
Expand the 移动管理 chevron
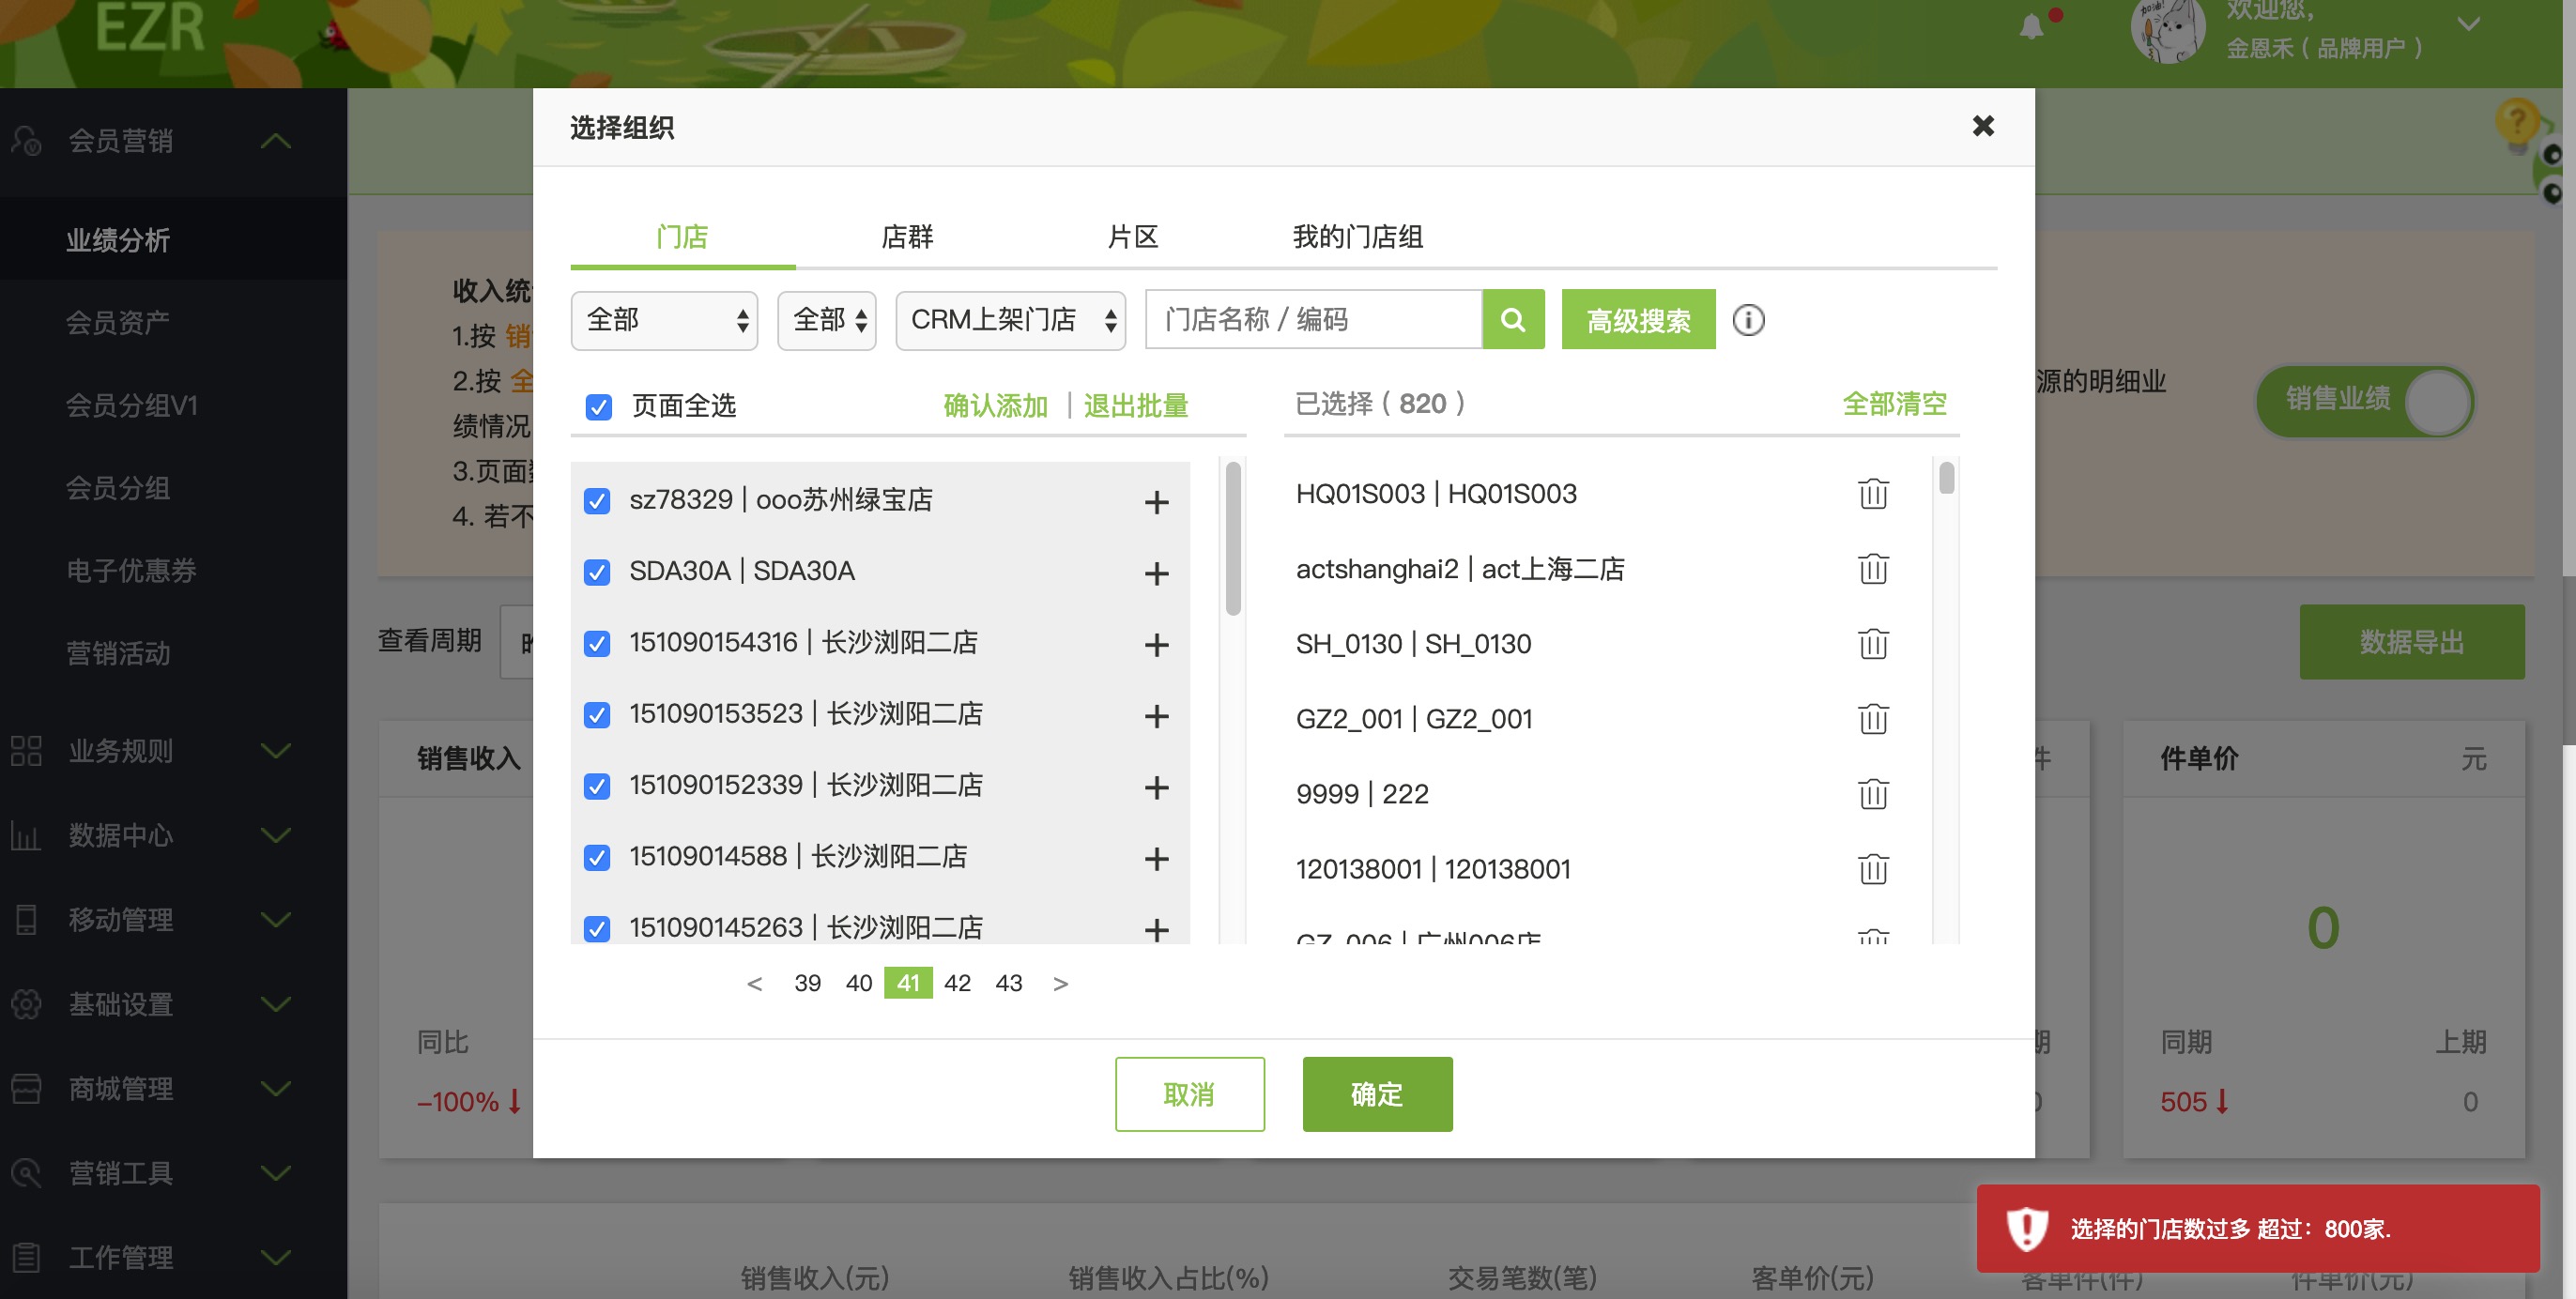[x=276, y=919]
